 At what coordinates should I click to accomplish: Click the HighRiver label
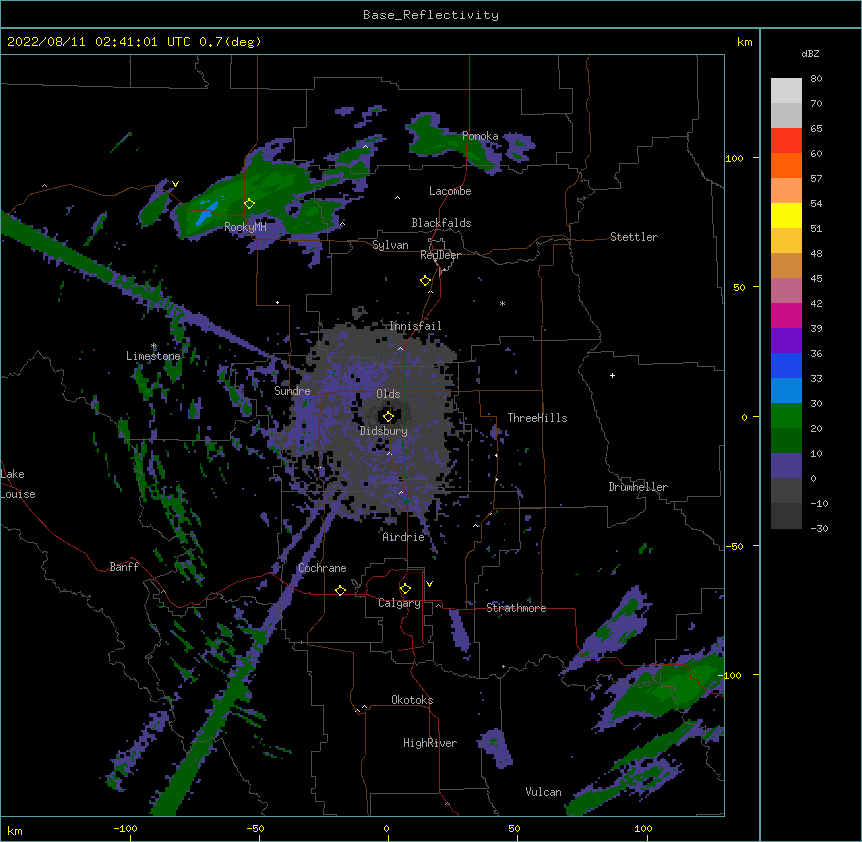coord(430,743)
